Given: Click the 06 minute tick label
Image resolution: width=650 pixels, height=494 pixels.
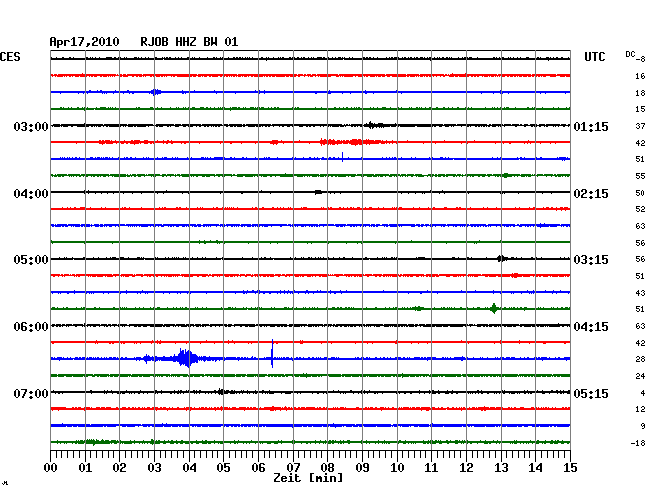Looking at the screenshot, I should pyautogui.click(x=258, y=468).
